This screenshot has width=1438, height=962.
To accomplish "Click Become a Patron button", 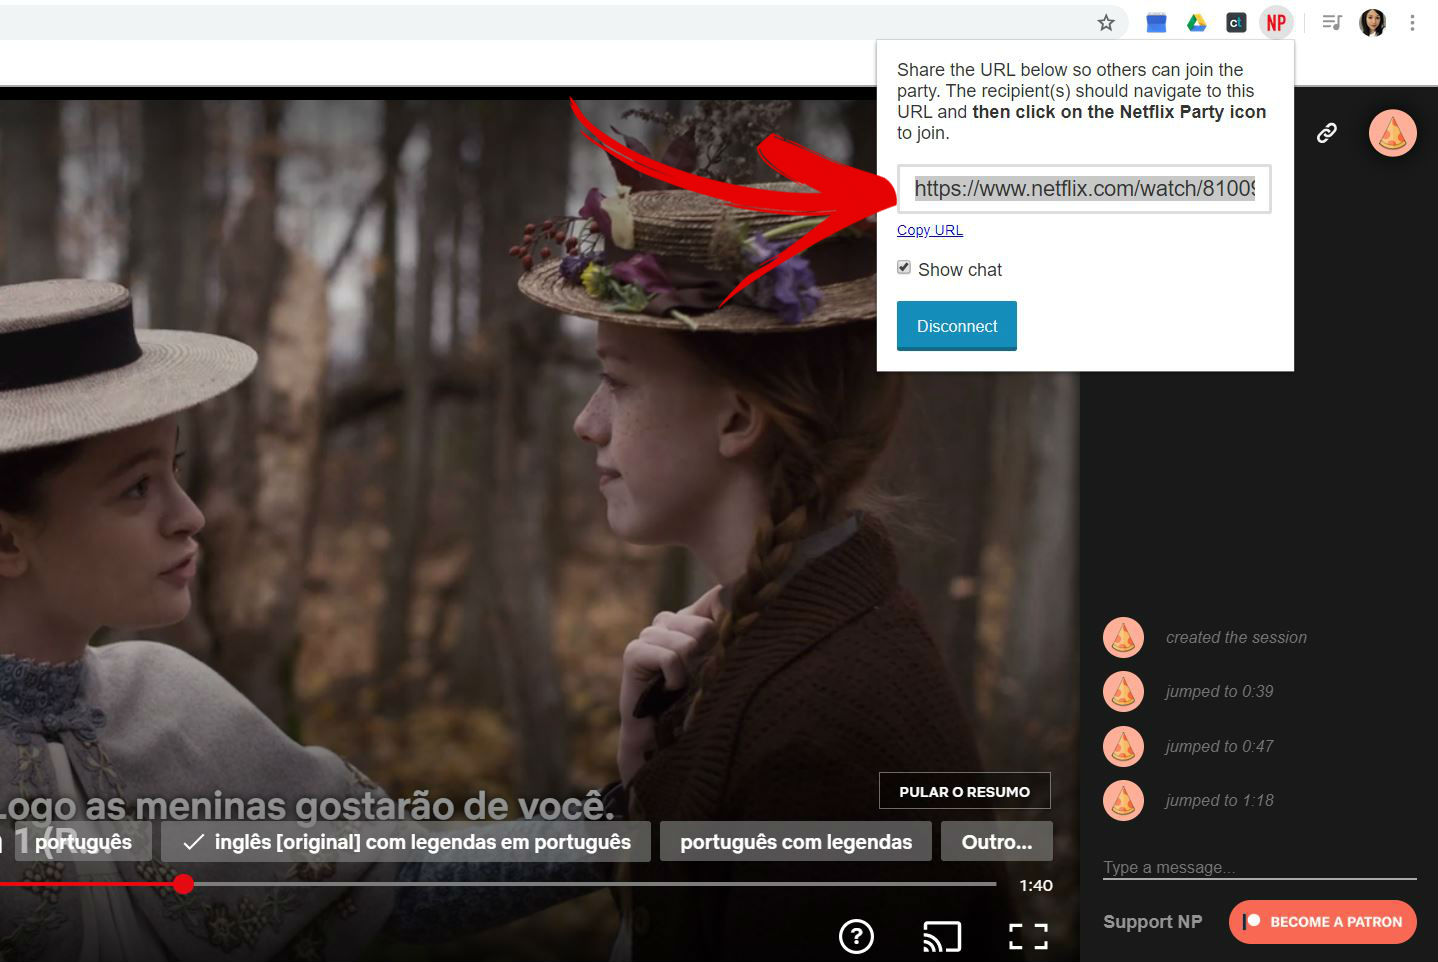I will [1323, 922].
